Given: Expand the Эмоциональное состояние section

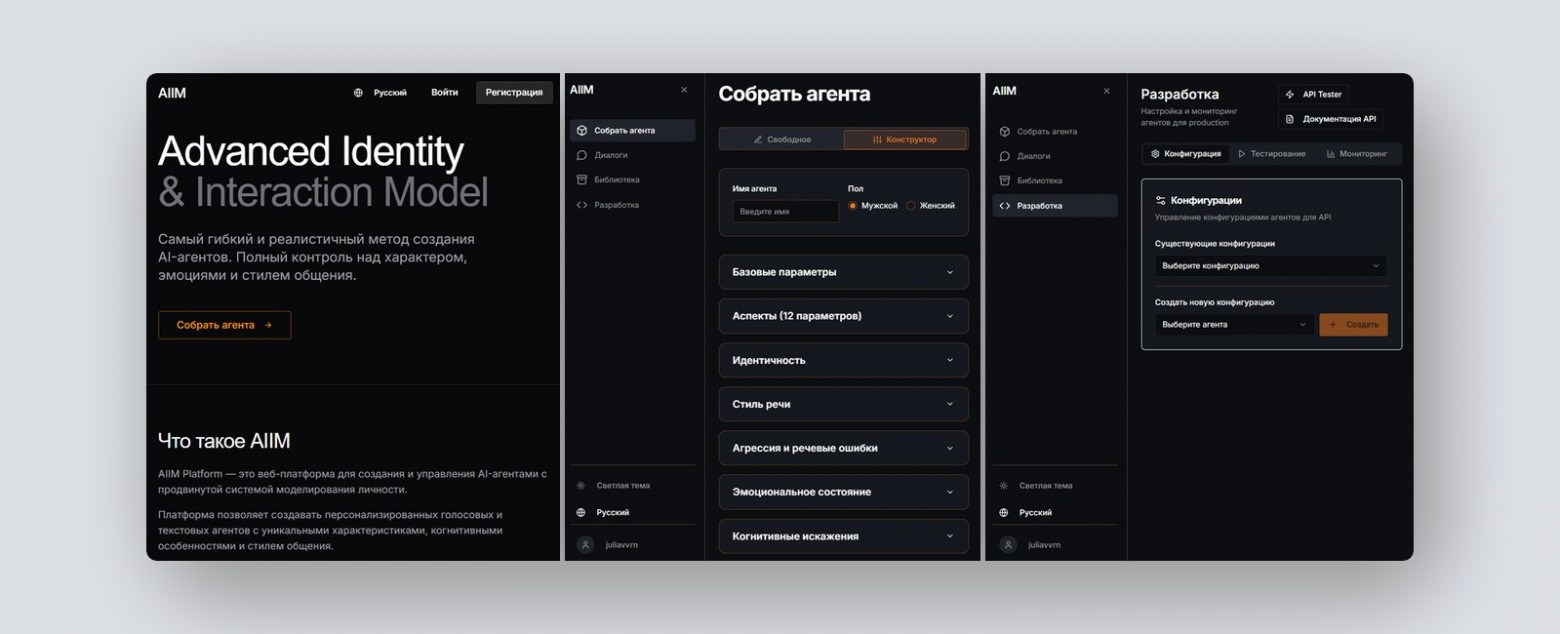Looking at the screenshot, I should (x=843, y=492).
